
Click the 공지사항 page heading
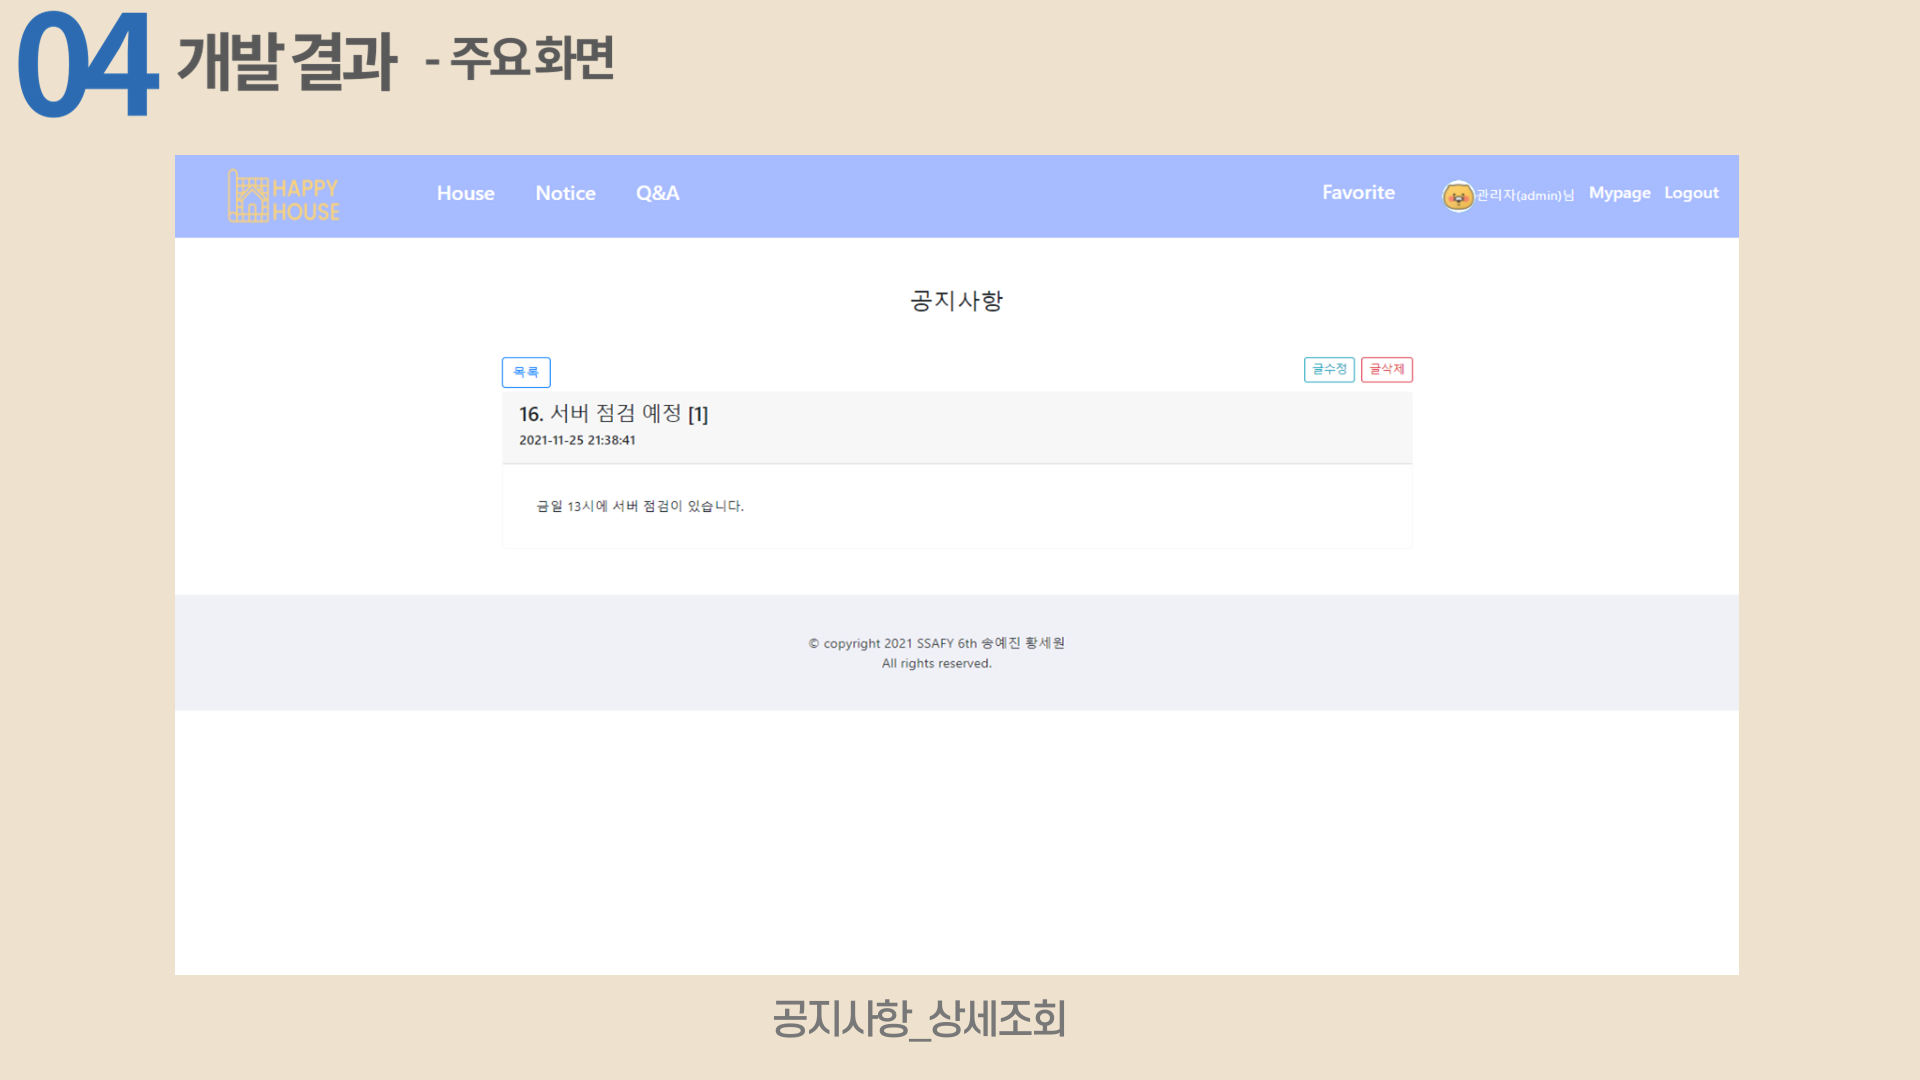pos(957,300)
